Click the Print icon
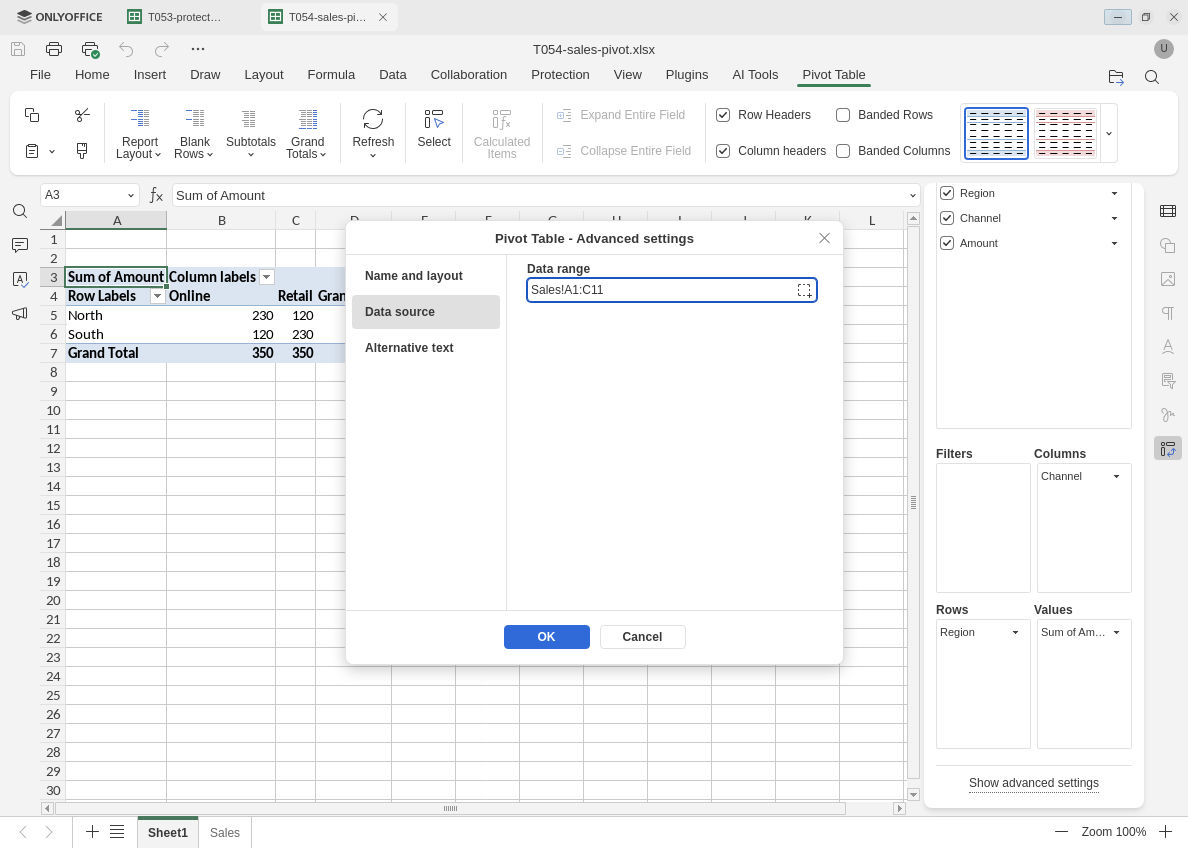This screenshot has height=848, width=1188. coord(54,49)
